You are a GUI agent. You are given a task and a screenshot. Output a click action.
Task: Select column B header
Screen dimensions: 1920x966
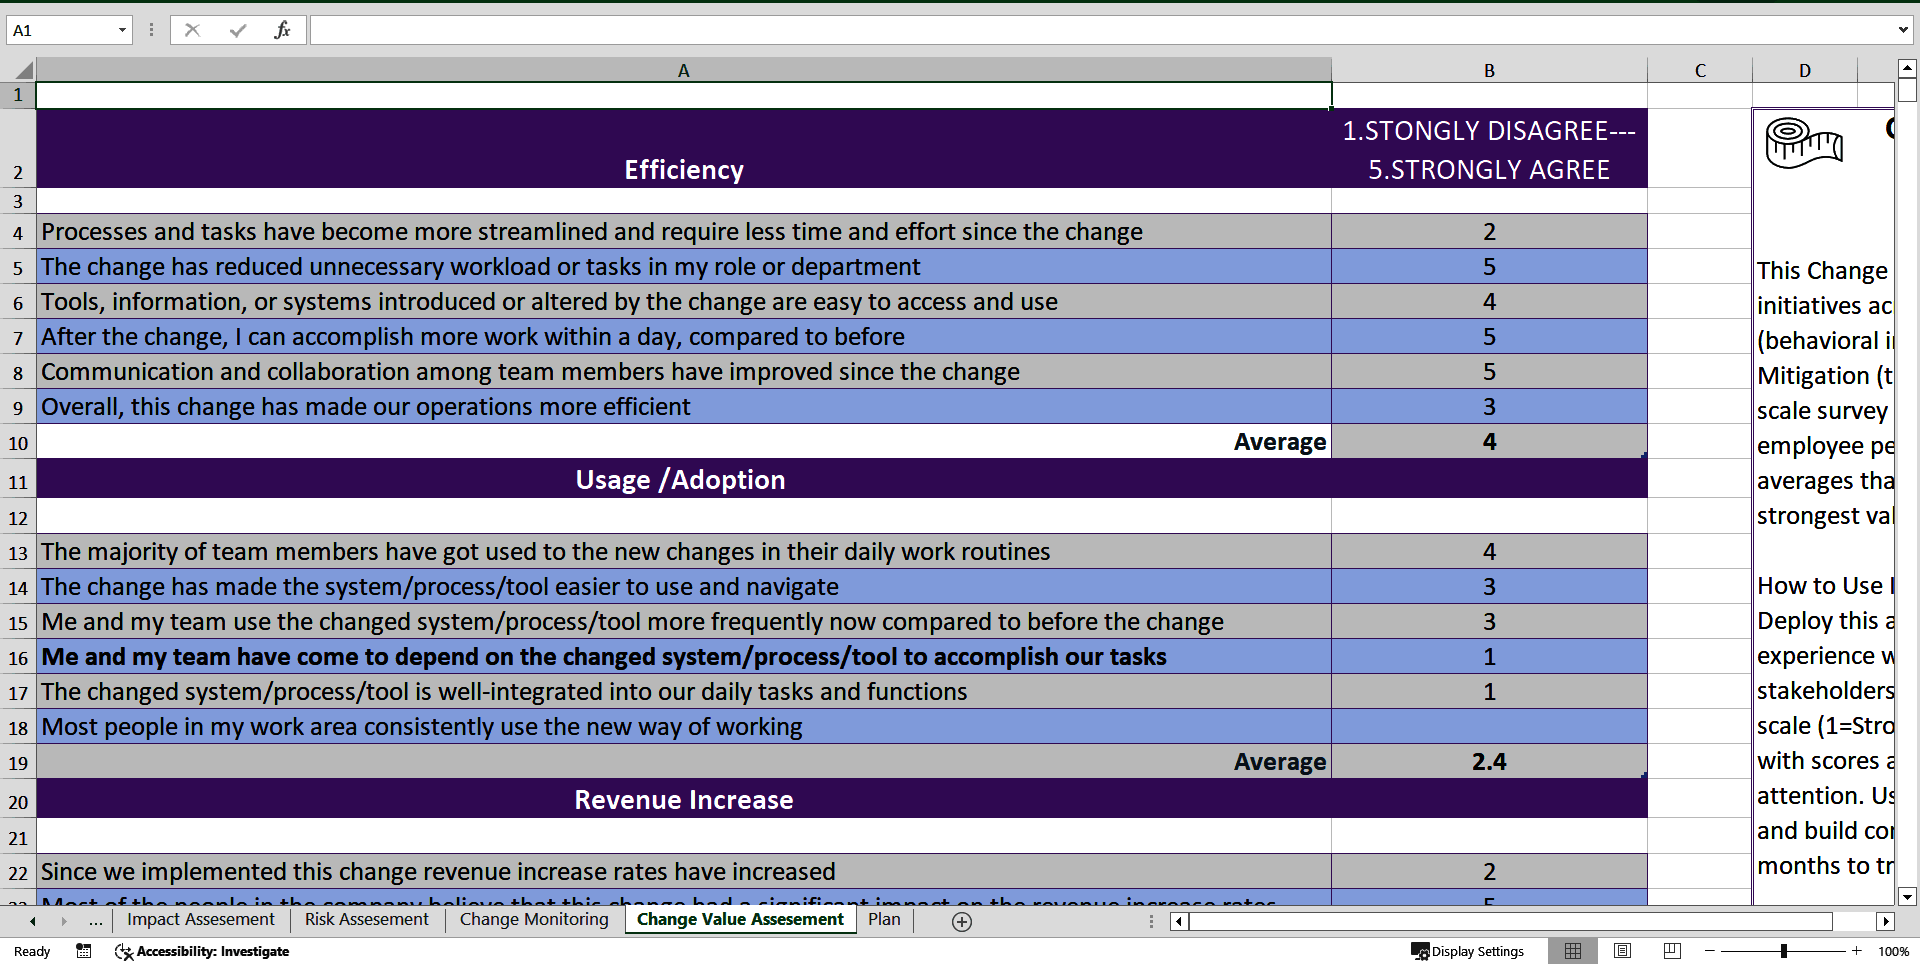click(x=1489, y=70)
